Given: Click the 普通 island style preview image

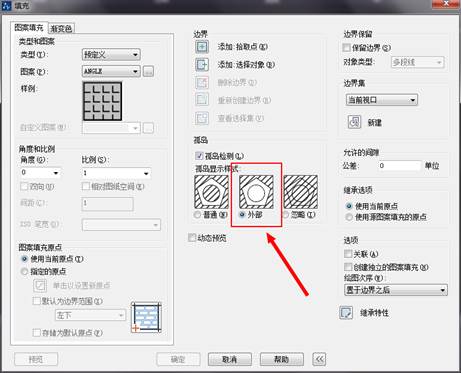Looking at the screenshot, I should [x=211, y=192].
